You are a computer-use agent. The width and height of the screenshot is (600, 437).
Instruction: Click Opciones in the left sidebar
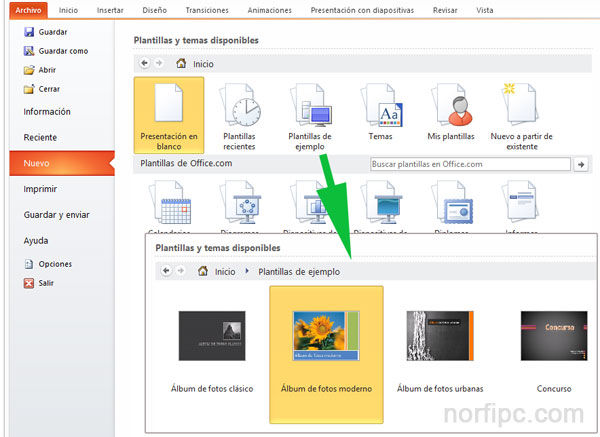[55, 264]
